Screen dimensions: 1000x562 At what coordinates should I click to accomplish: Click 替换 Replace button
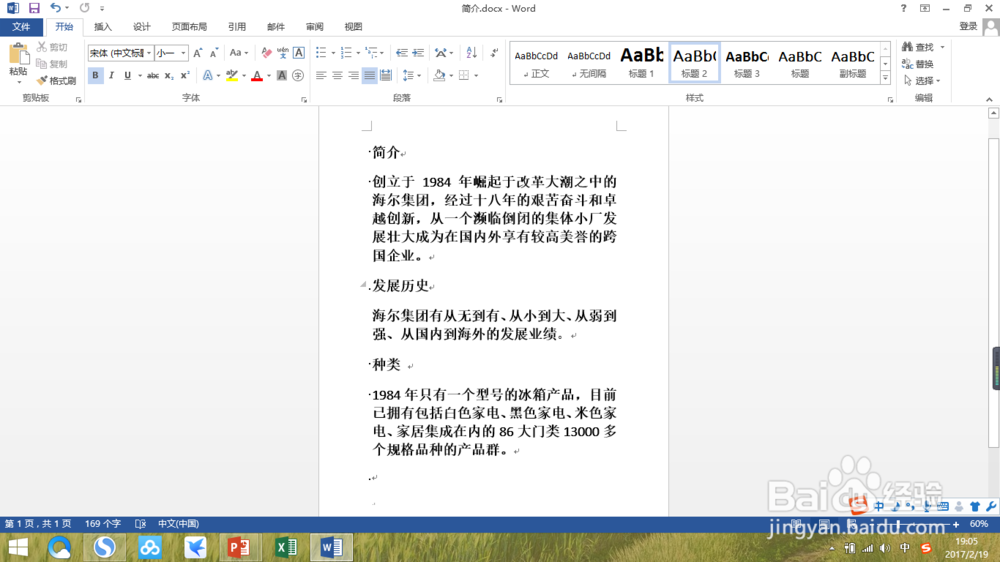[x=918, y=64]
